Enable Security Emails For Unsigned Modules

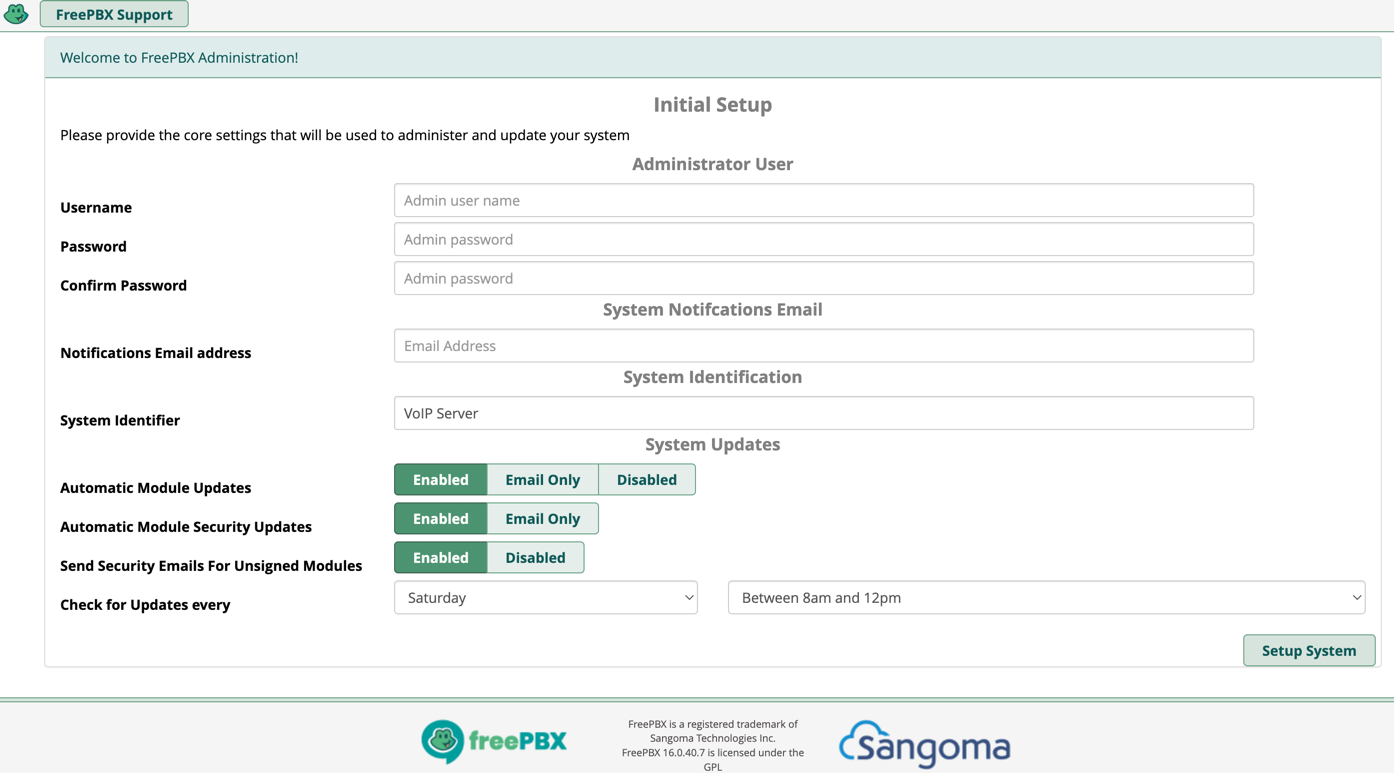point(441,558)
